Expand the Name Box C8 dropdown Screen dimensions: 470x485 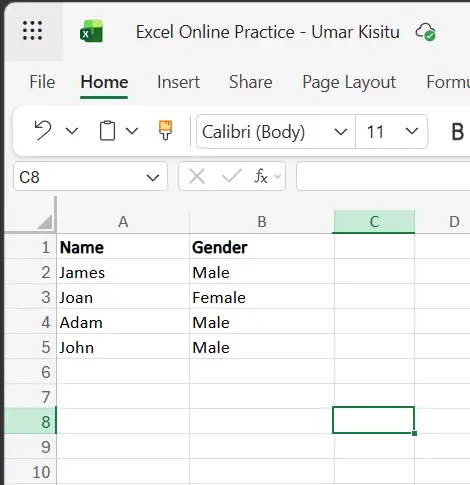pyautogui.click(x=153, y=177)
